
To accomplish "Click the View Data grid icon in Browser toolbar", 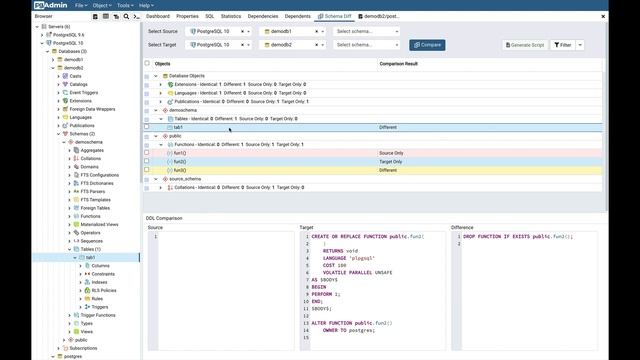I will (106, 16).
